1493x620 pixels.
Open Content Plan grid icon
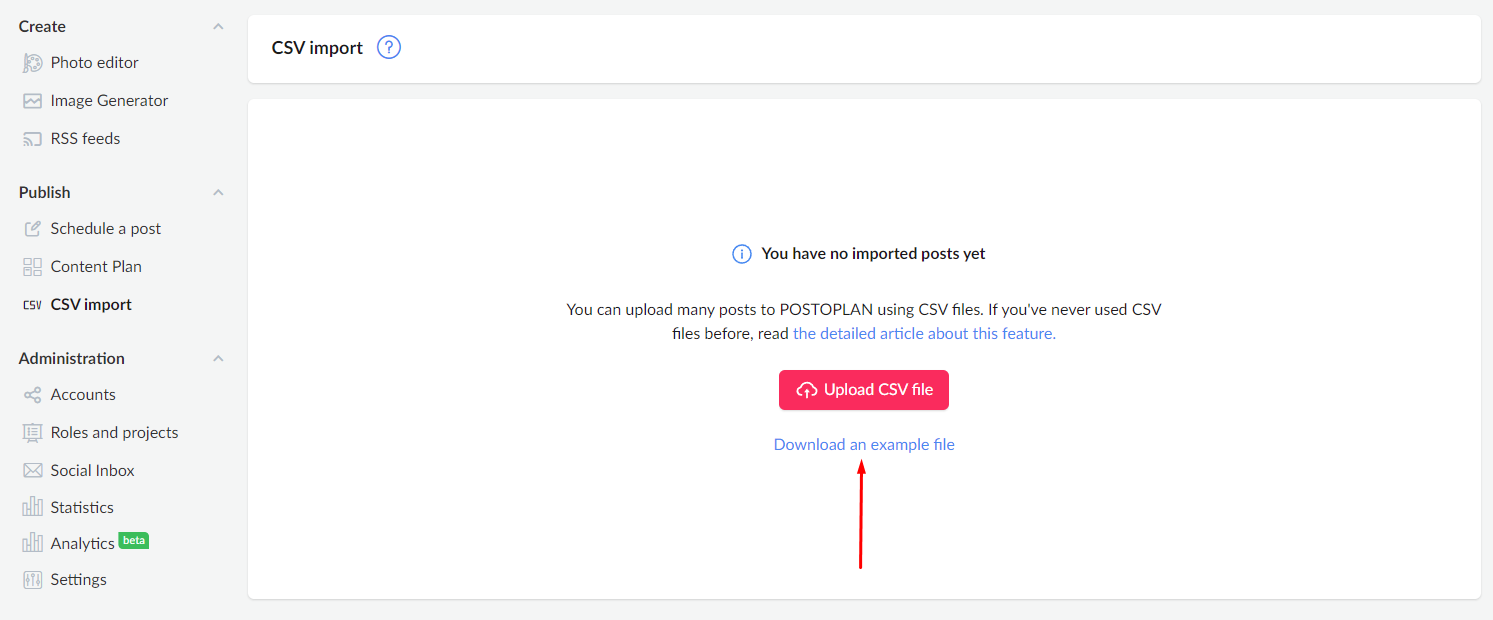33,267
